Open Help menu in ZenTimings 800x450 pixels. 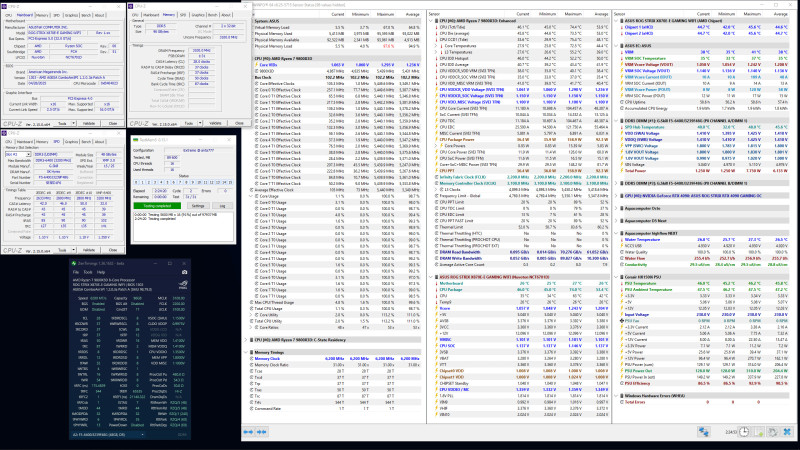pyautogui.click(x=101, y=272)
